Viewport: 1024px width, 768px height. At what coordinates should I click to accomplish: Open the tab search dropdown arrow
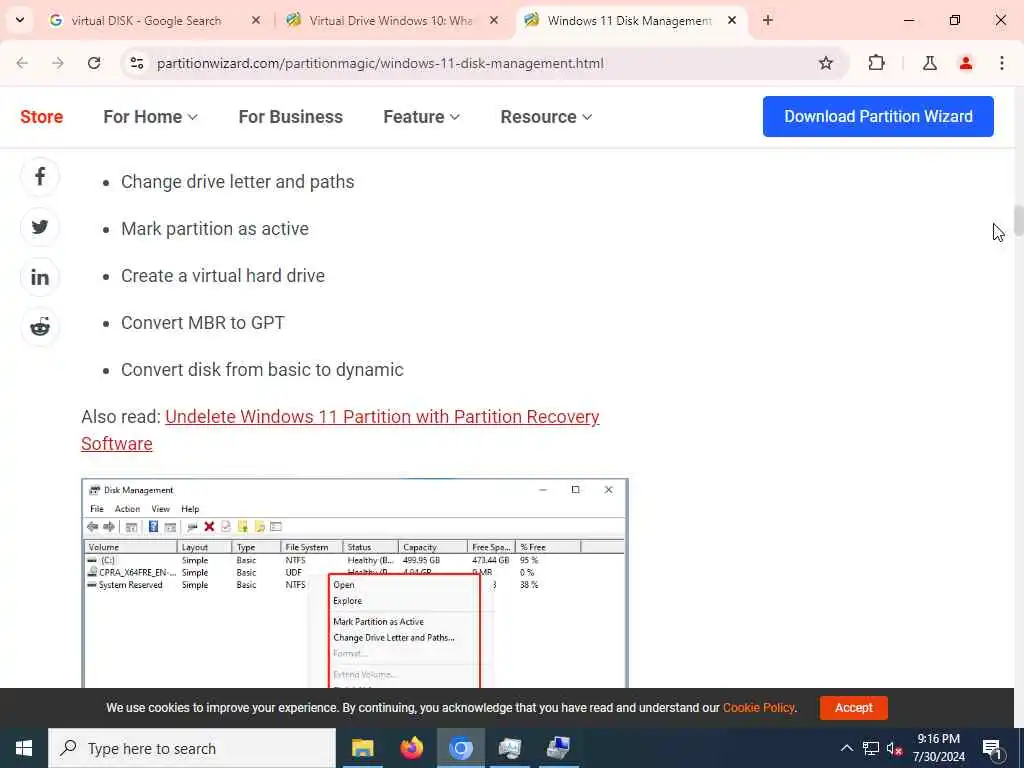click(20, 20)
